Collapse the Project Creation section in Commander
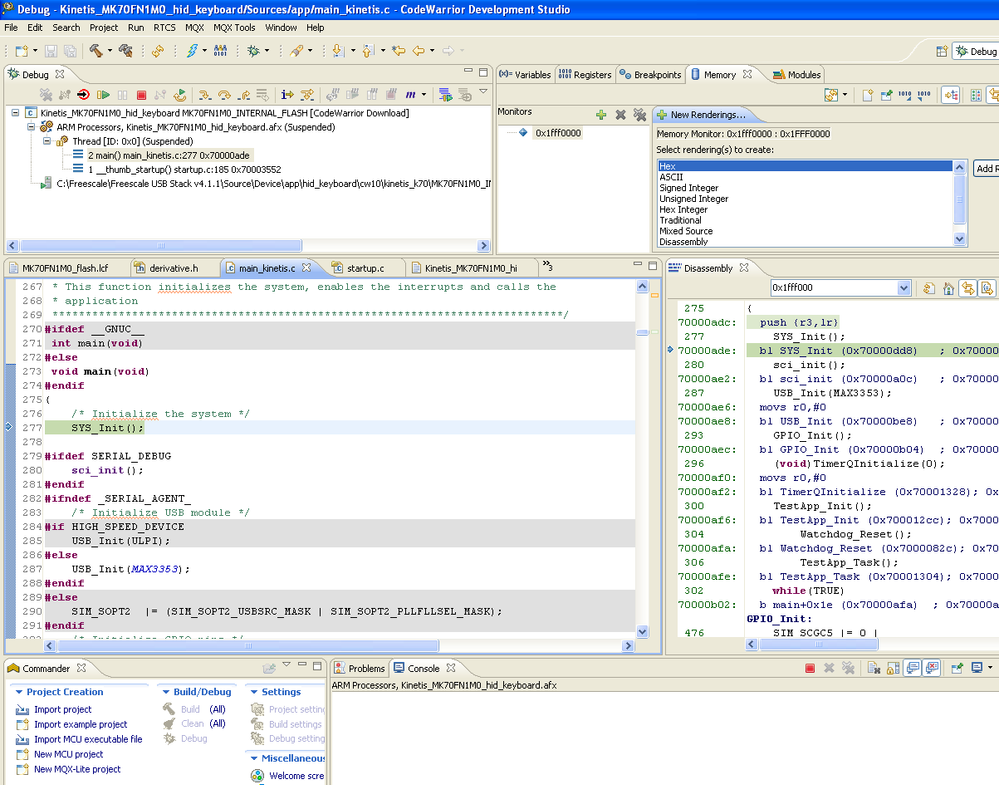This screenshot has height=785, width=999. click(x=19, y=692)
